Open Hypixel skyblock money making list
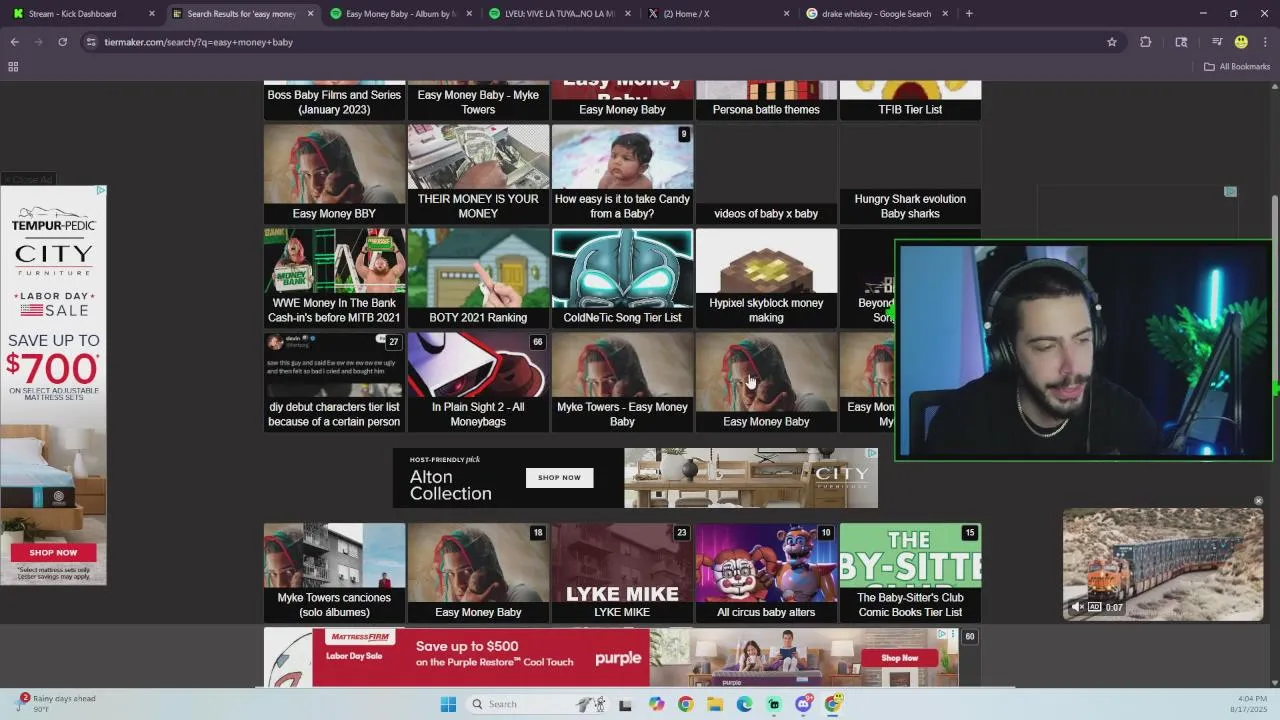 (x=766, y=278)
